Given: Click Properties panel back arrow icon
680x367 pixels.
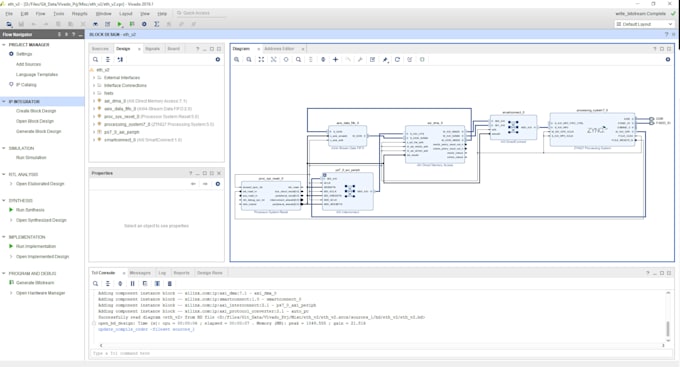Looking at the screenshot, I should 193,184.
